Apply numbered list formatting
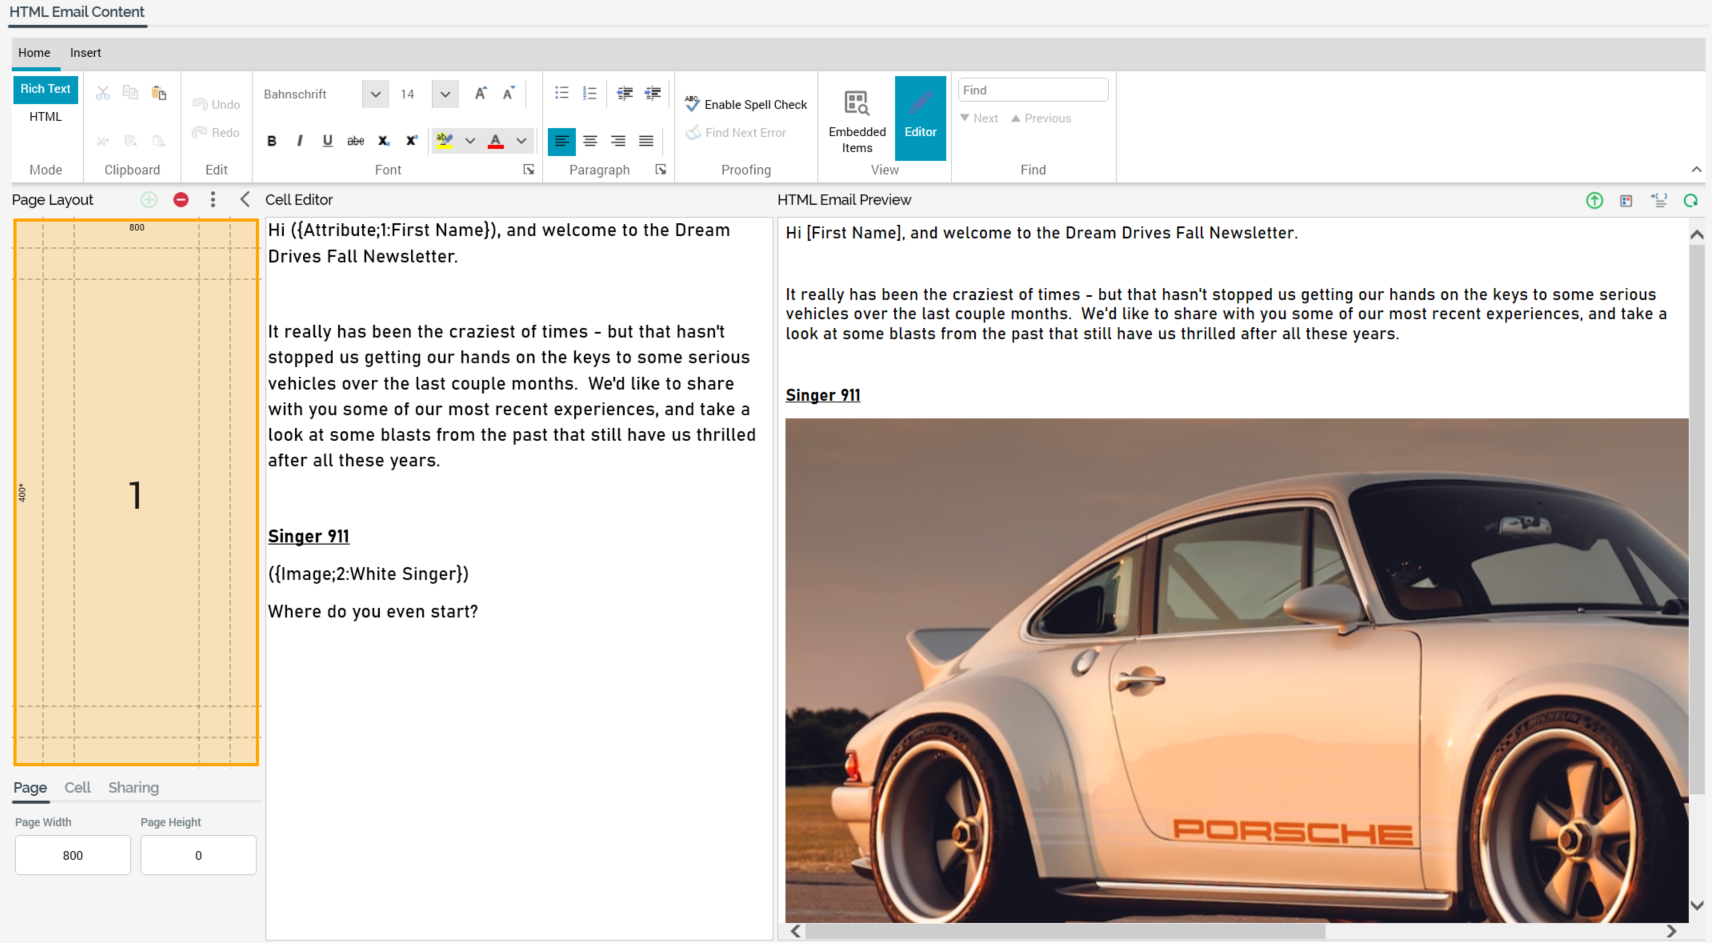The image size is (1712, 943). (590, 93)
